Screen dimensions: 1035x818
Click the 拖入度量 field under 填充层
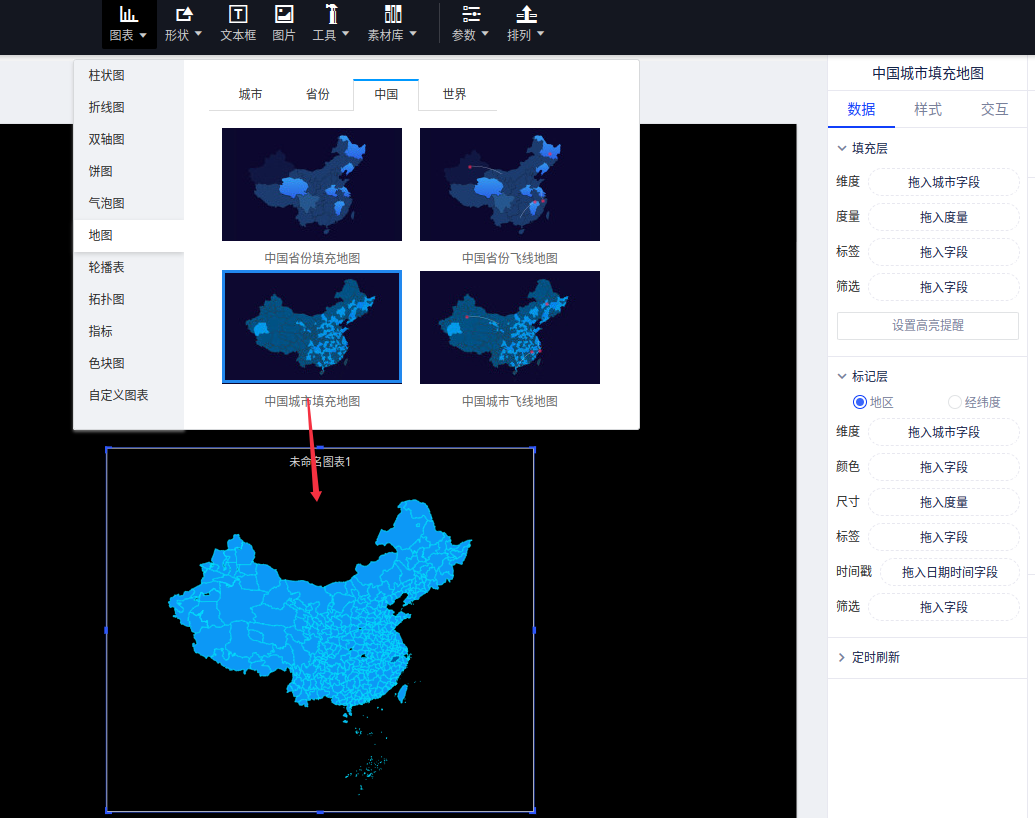(944, 217)
